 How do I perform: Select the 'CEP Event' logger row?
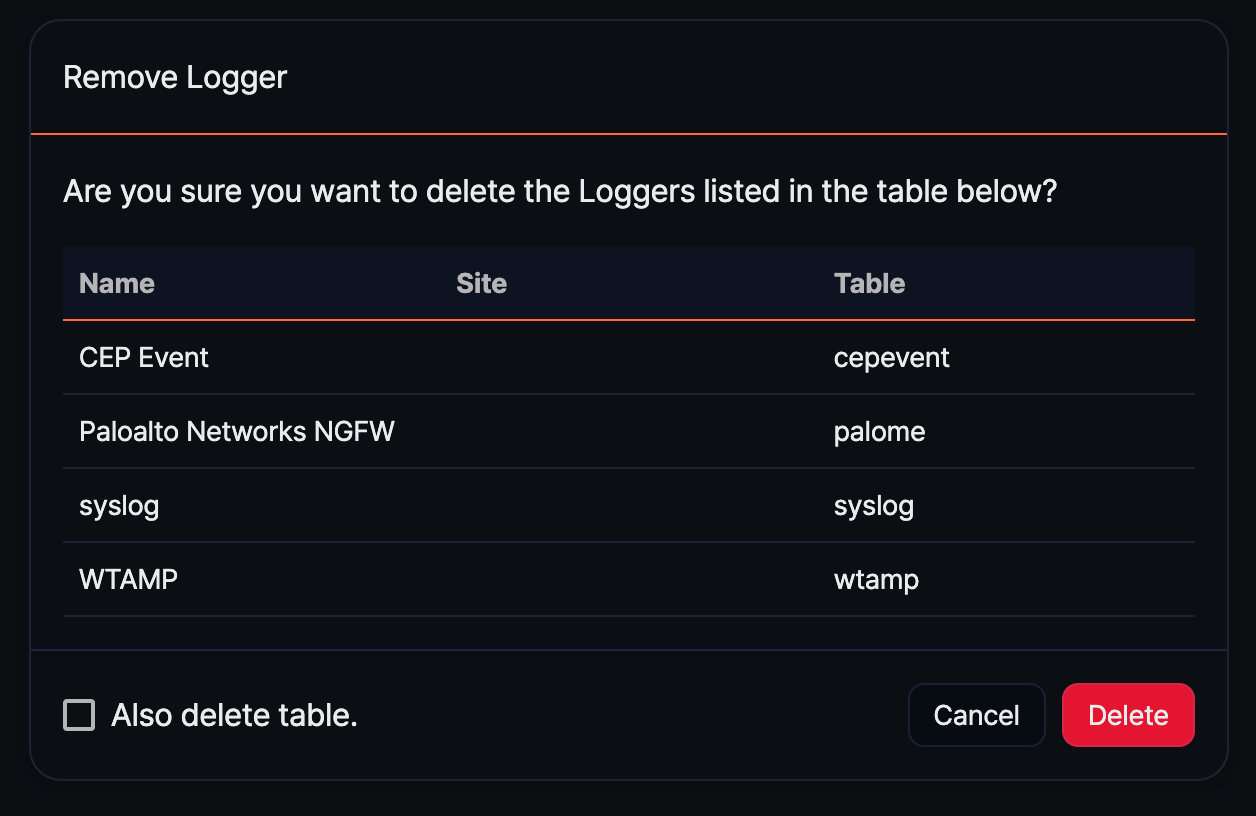144,357
